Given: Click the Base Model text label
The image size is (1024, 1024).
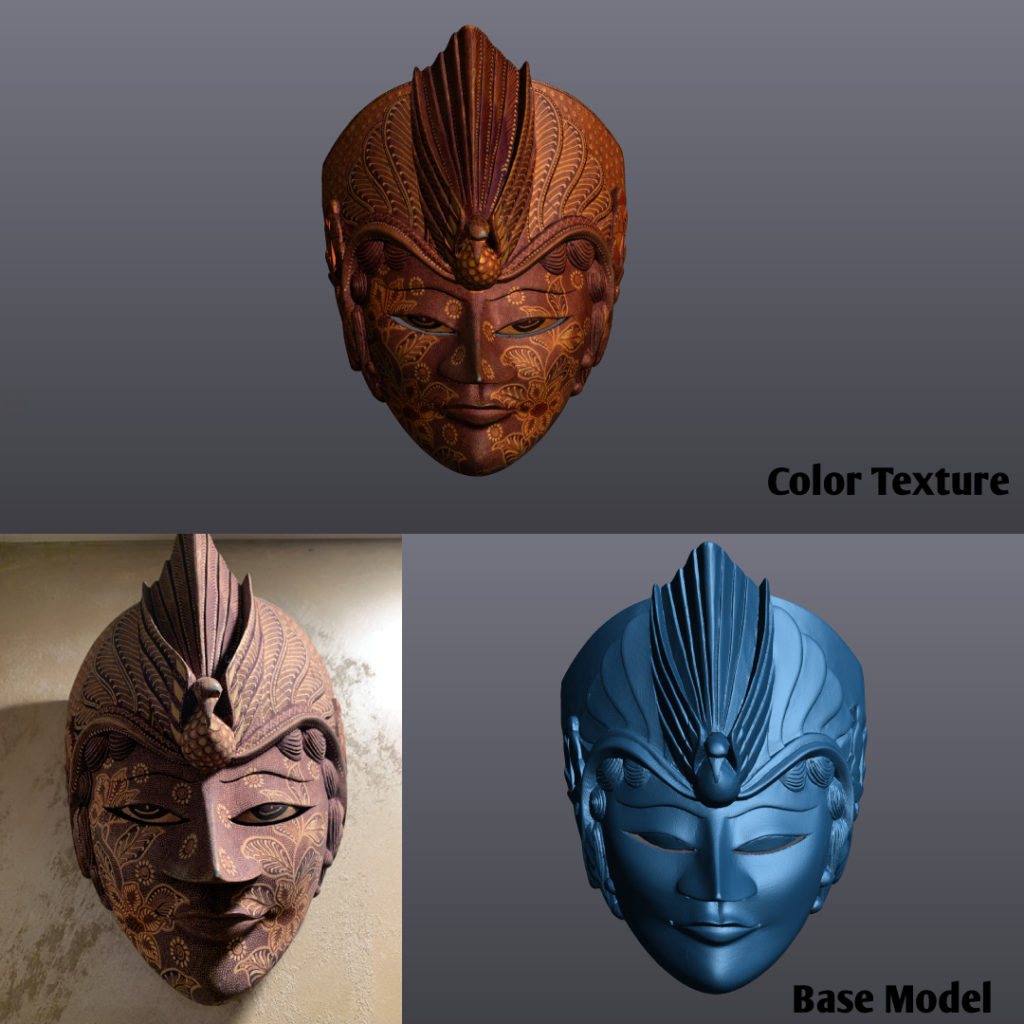Looking at the screenshot, I should click(x=893, y=998).
